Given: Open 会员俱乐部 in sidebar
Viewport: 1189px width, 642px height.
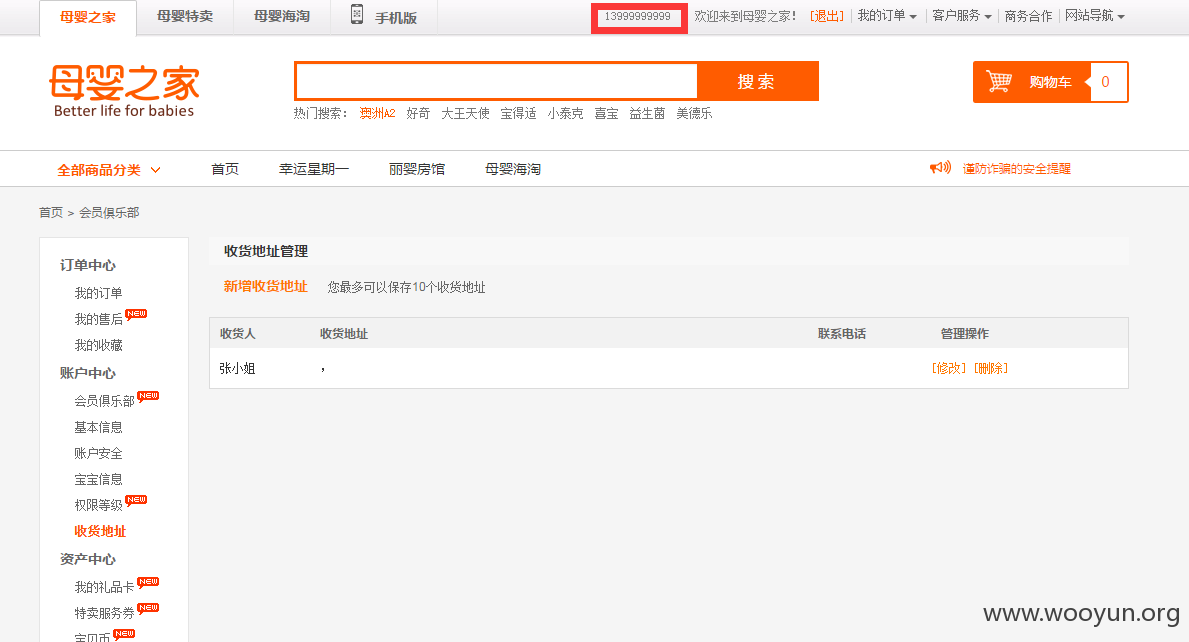Looking at the screenshot, I should coord(104,401).
